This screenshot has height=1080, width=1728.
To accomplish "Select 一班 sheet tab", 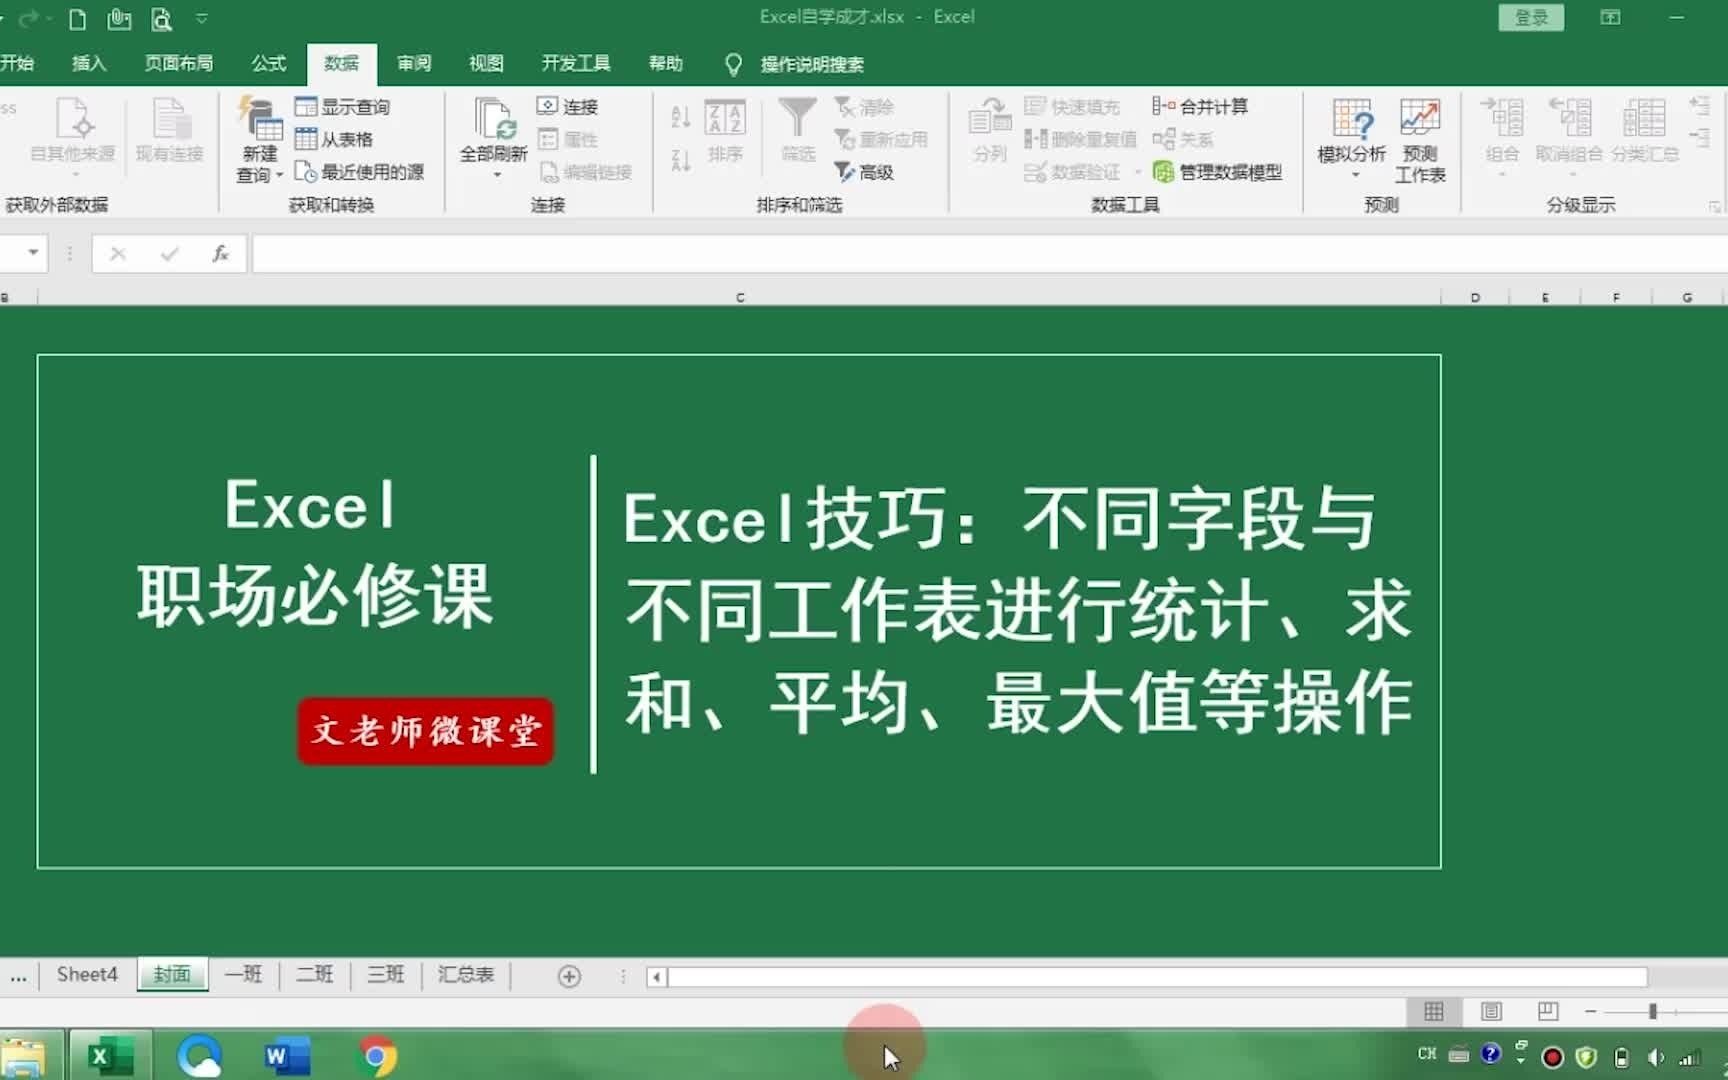I will click(243, 975).
